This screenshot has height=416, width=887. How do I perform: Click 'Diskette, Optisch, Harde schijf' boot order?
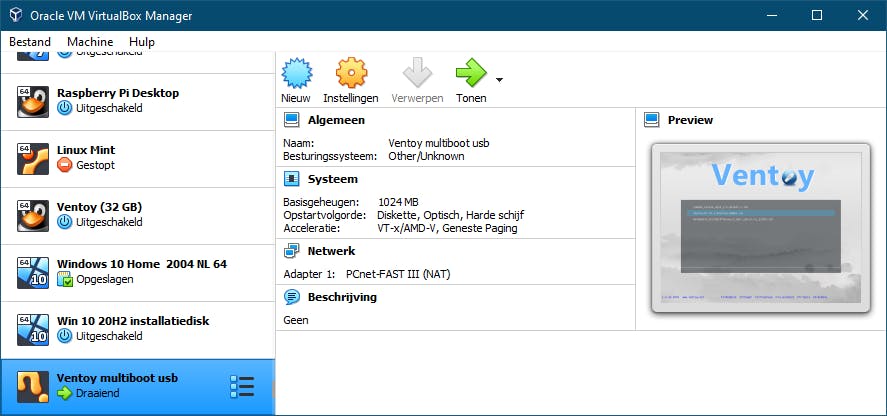click(450, 215)
